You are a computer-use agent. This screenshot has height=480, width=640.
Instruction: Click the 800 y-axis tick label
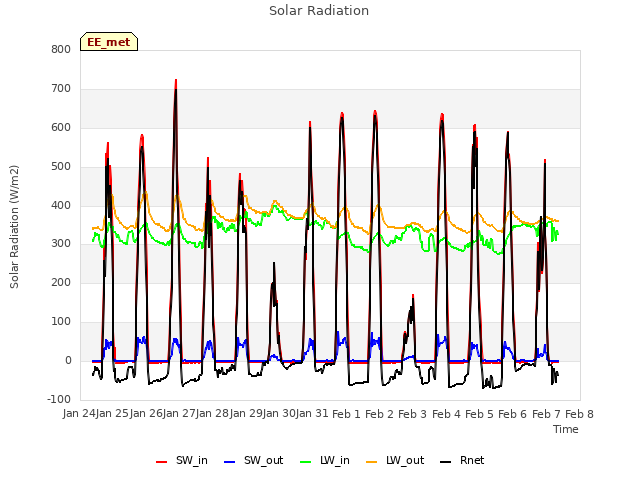coord(61,49)
